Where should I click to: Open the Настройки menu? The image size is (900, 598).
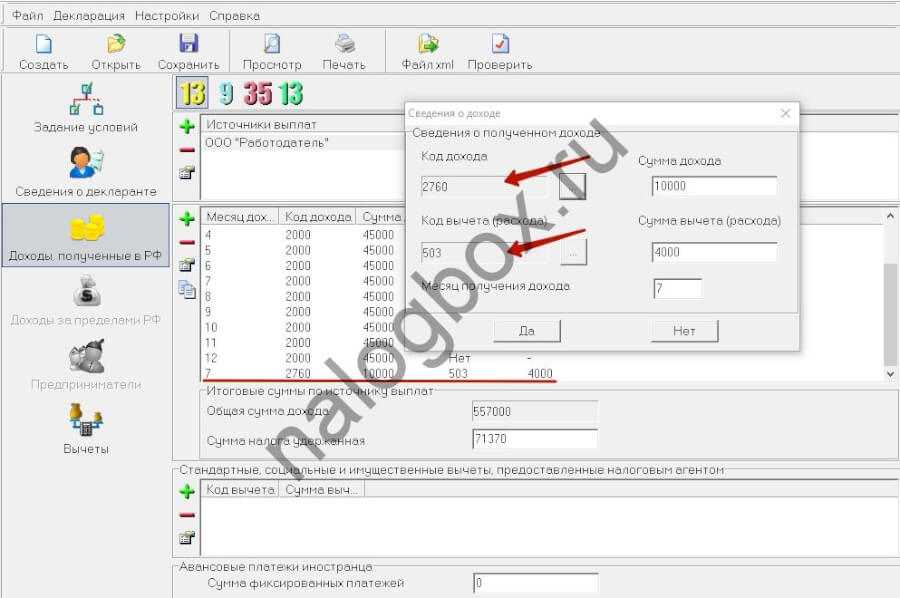tap(167, 16)
